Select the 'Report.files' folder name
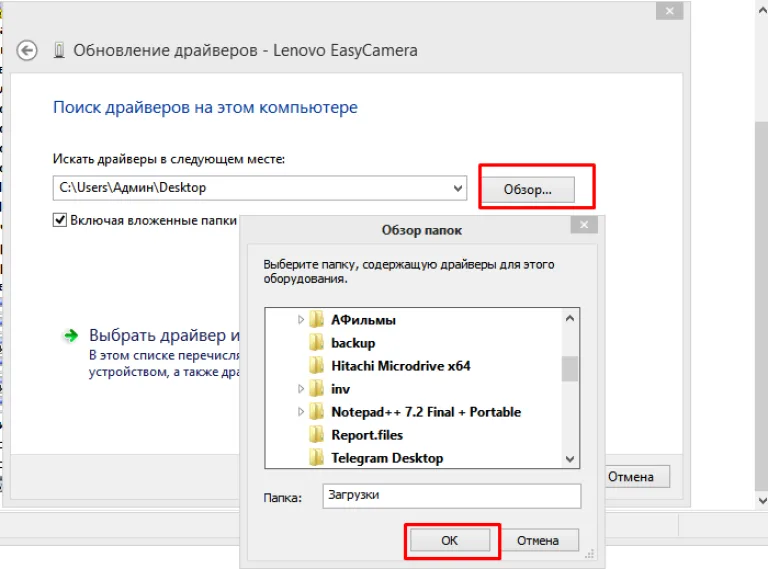 [x=367, y=435]
